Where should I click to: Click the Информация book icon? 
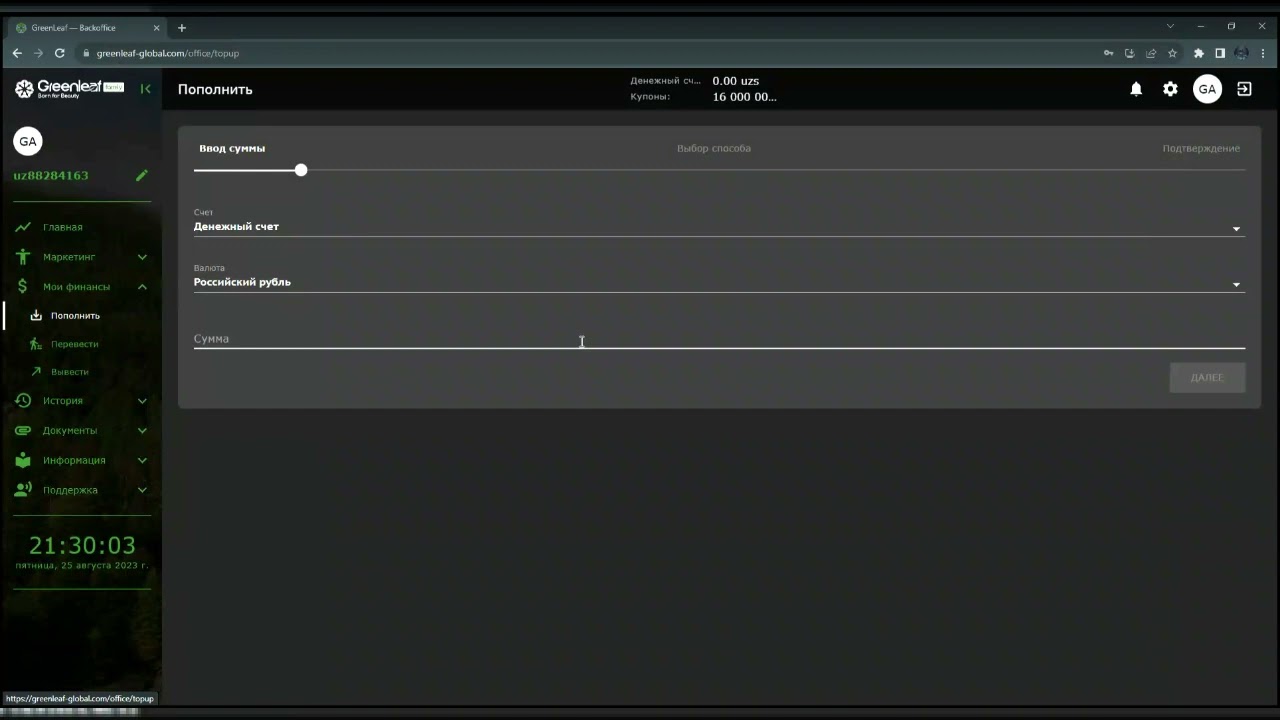click(22, 460)
